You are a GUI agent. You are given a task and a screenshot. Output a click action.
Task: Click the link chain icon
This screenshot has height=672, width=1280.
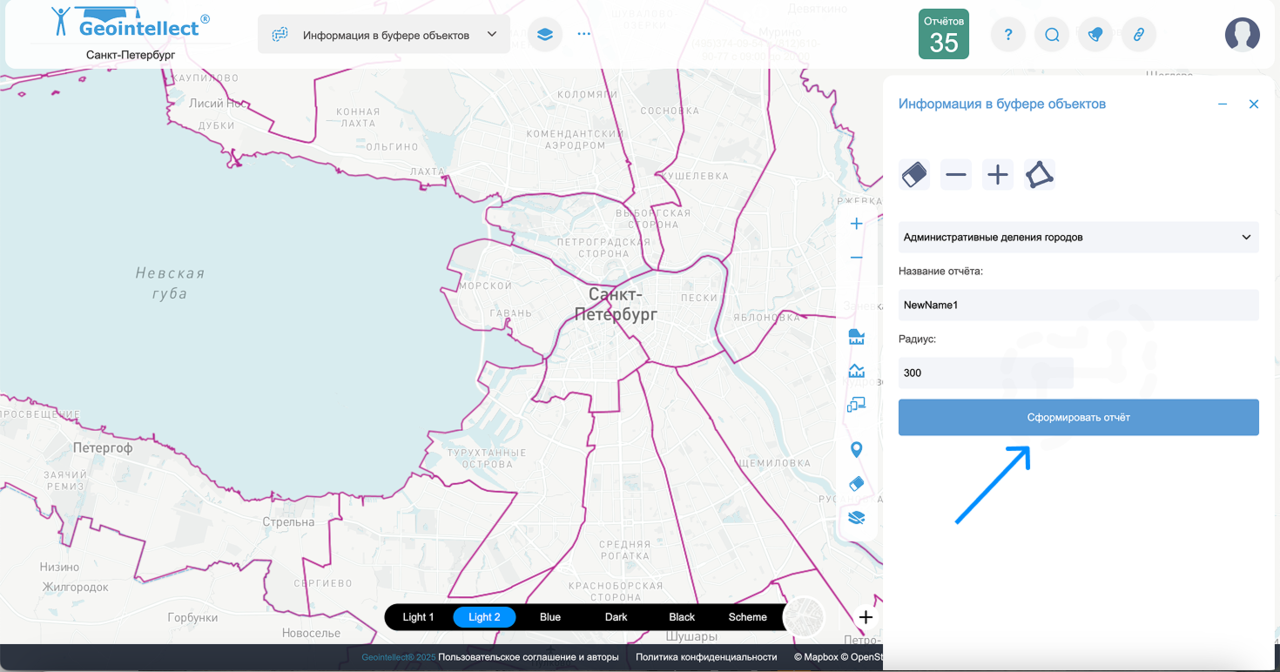click(1138, 35)
